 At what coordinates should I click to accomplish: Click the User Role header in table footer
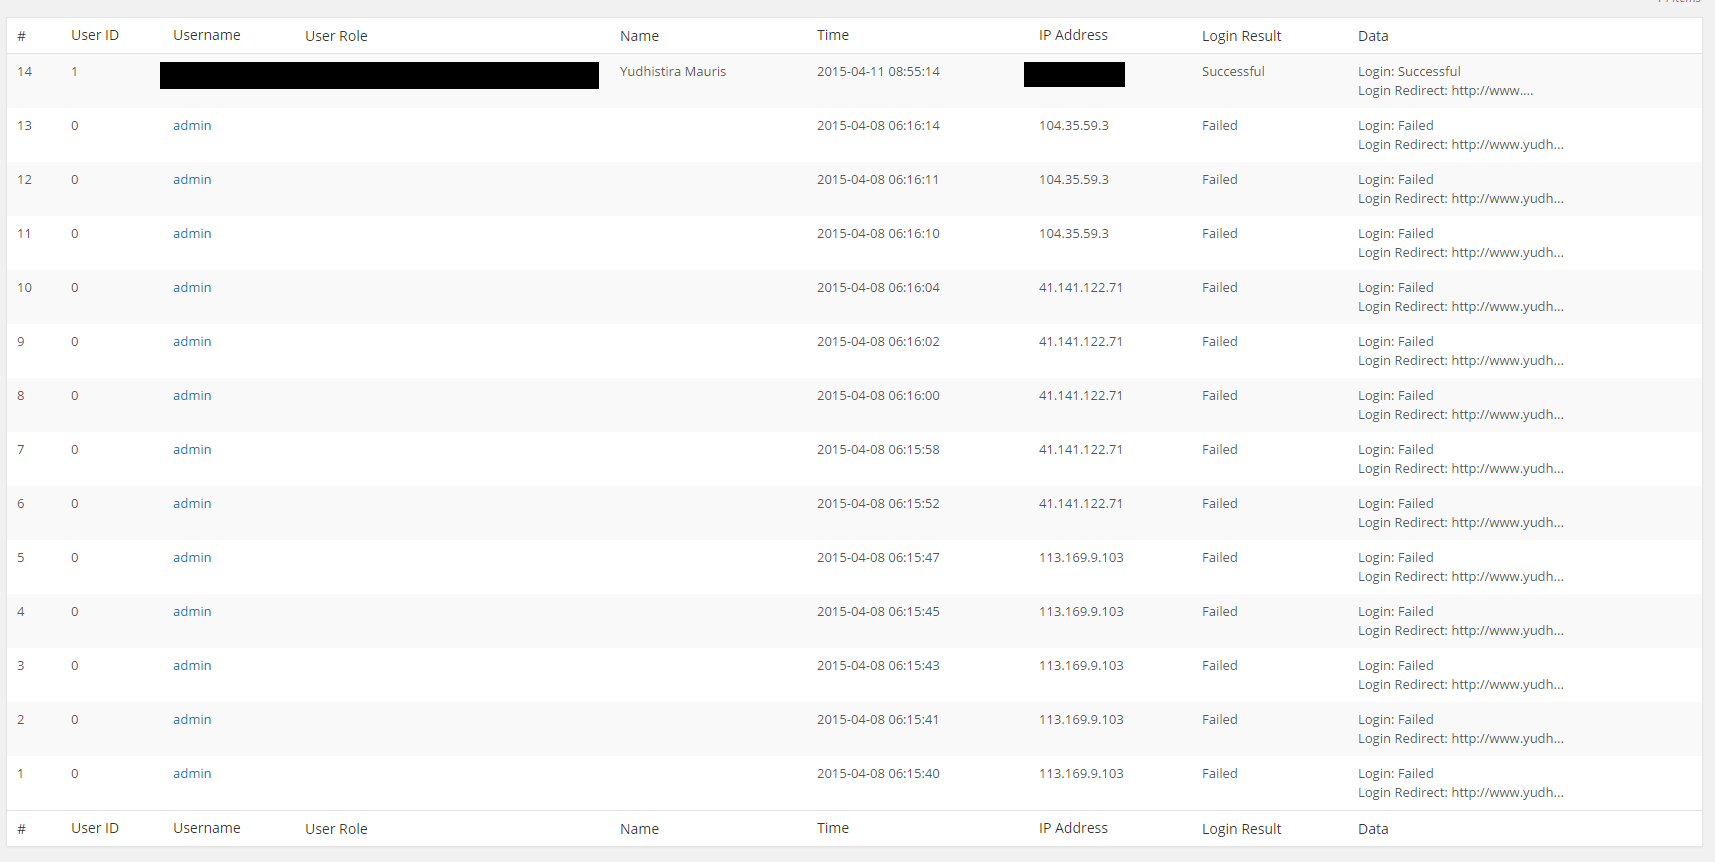point(336,829)
